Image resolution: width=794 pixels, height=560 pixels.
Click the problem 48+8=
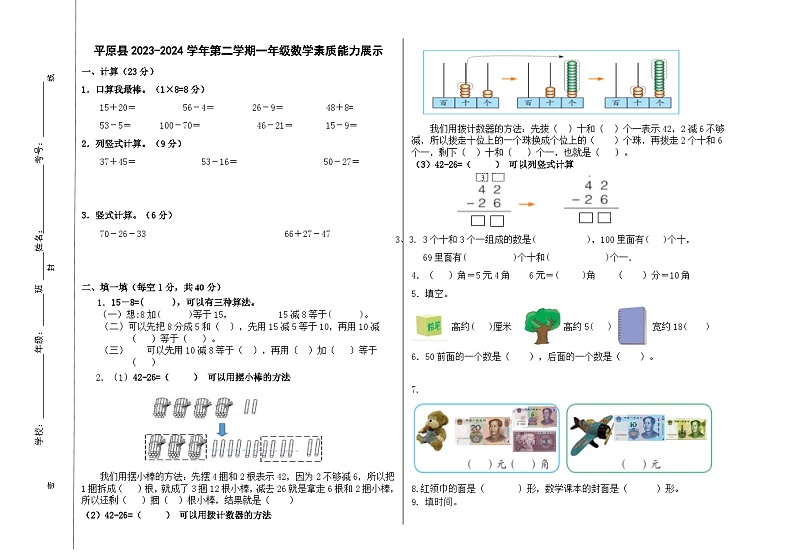click(x=340, y=107)
